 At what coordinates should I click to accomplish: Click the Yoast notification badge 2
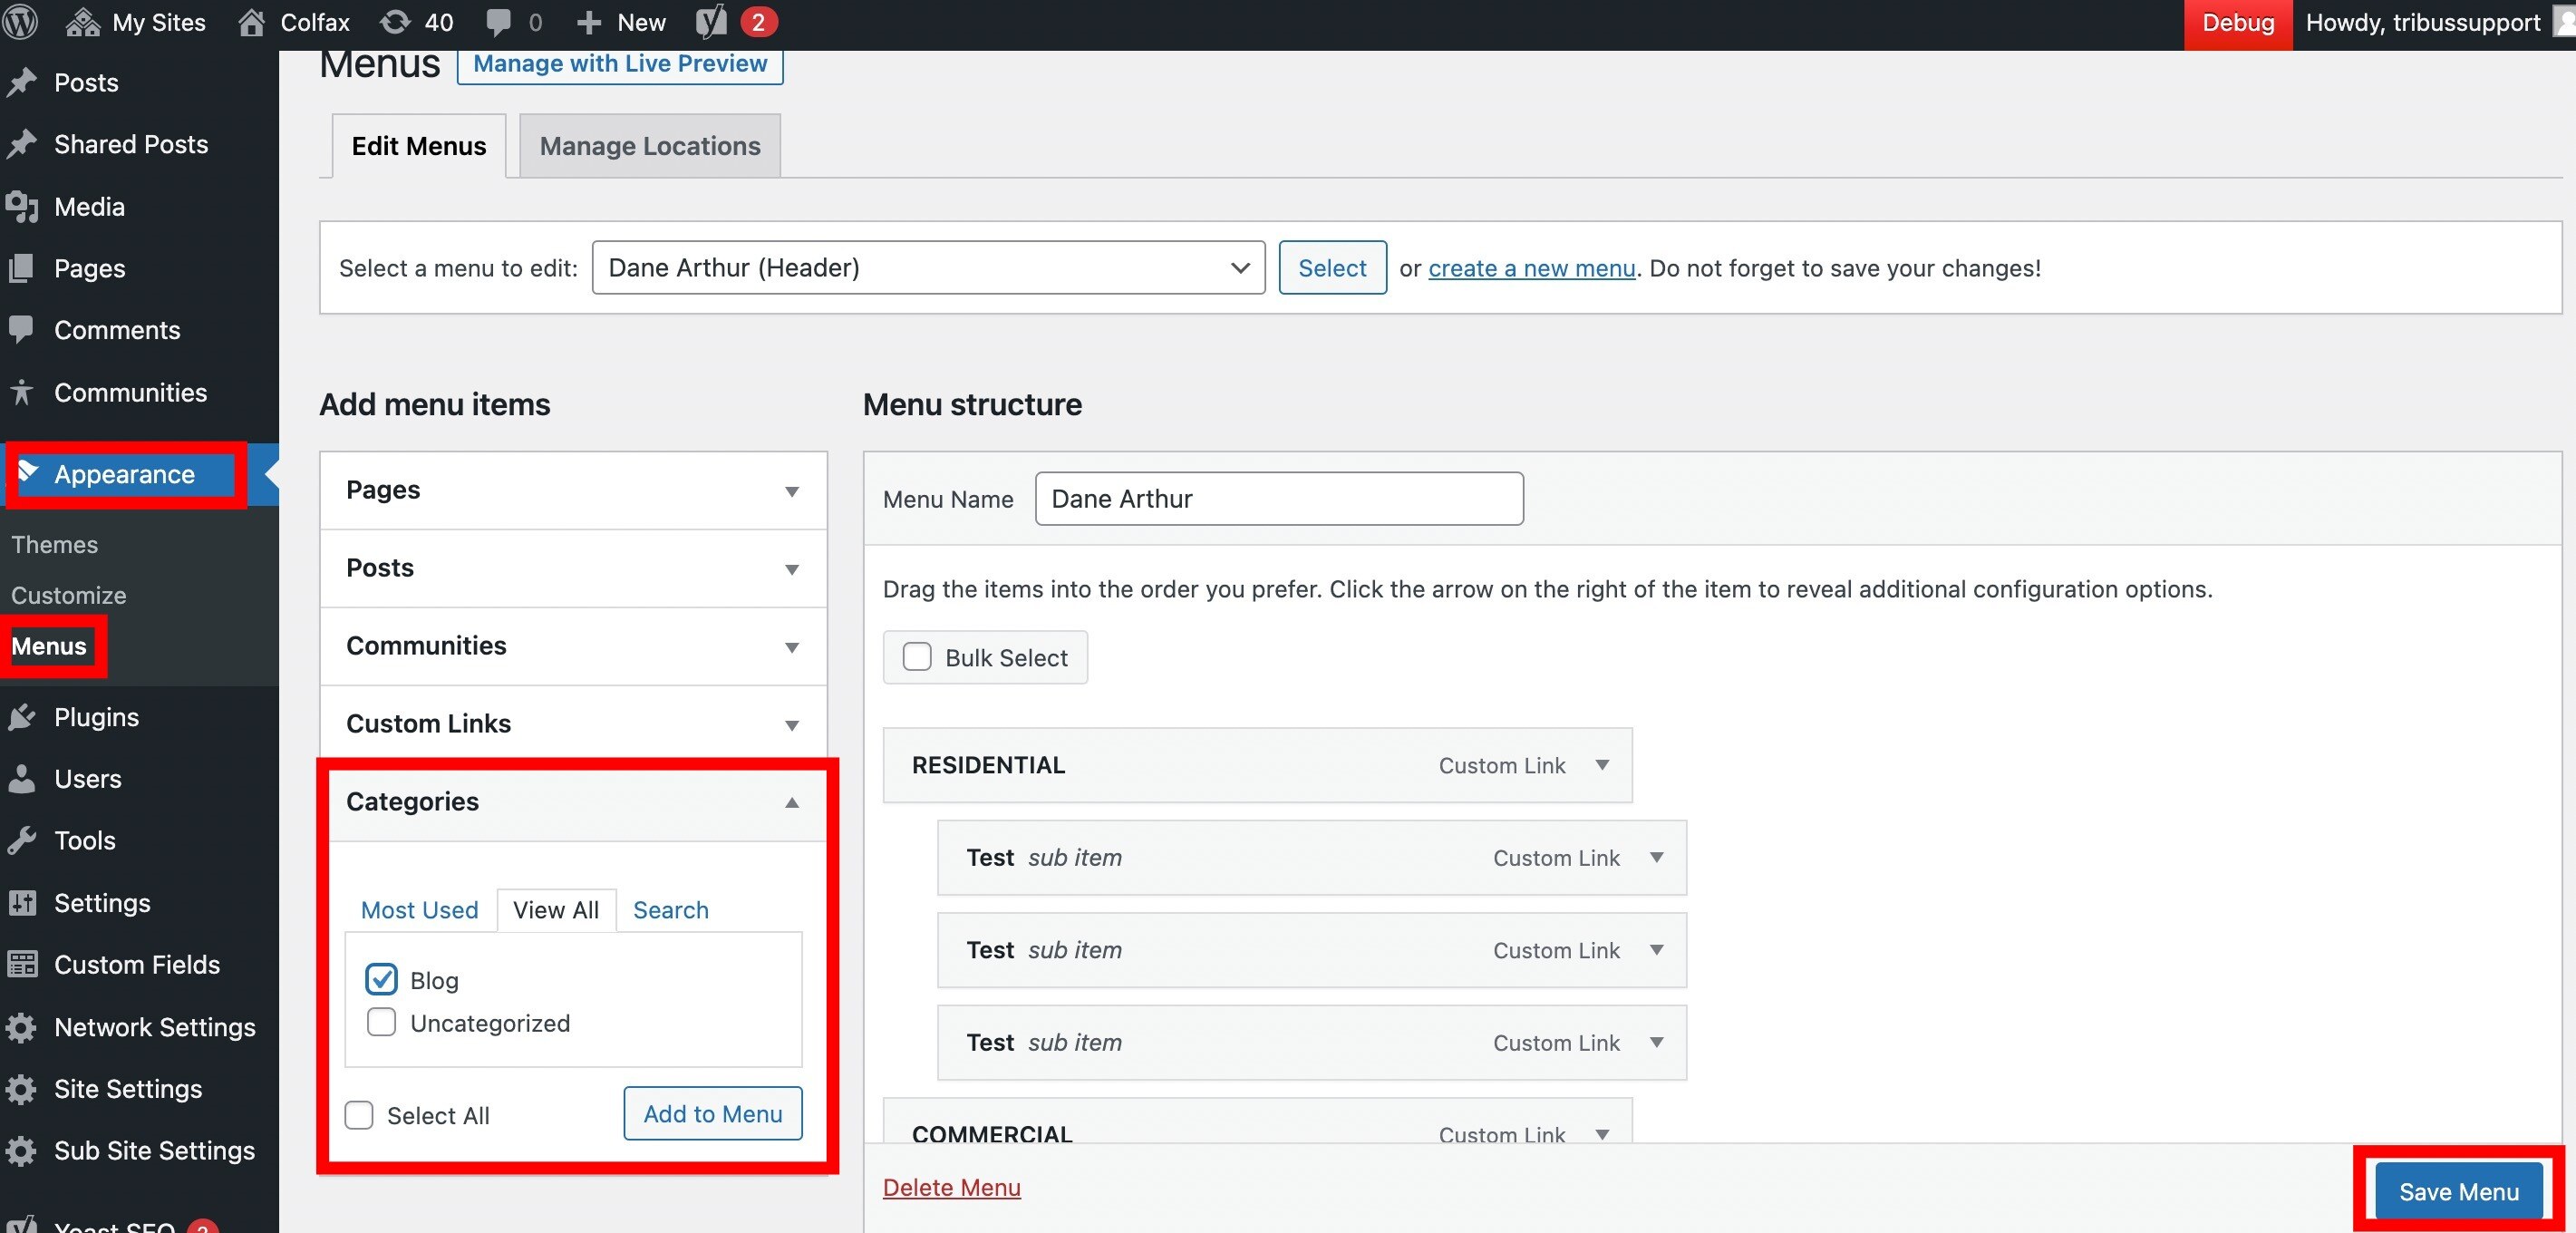pos(759,22)
